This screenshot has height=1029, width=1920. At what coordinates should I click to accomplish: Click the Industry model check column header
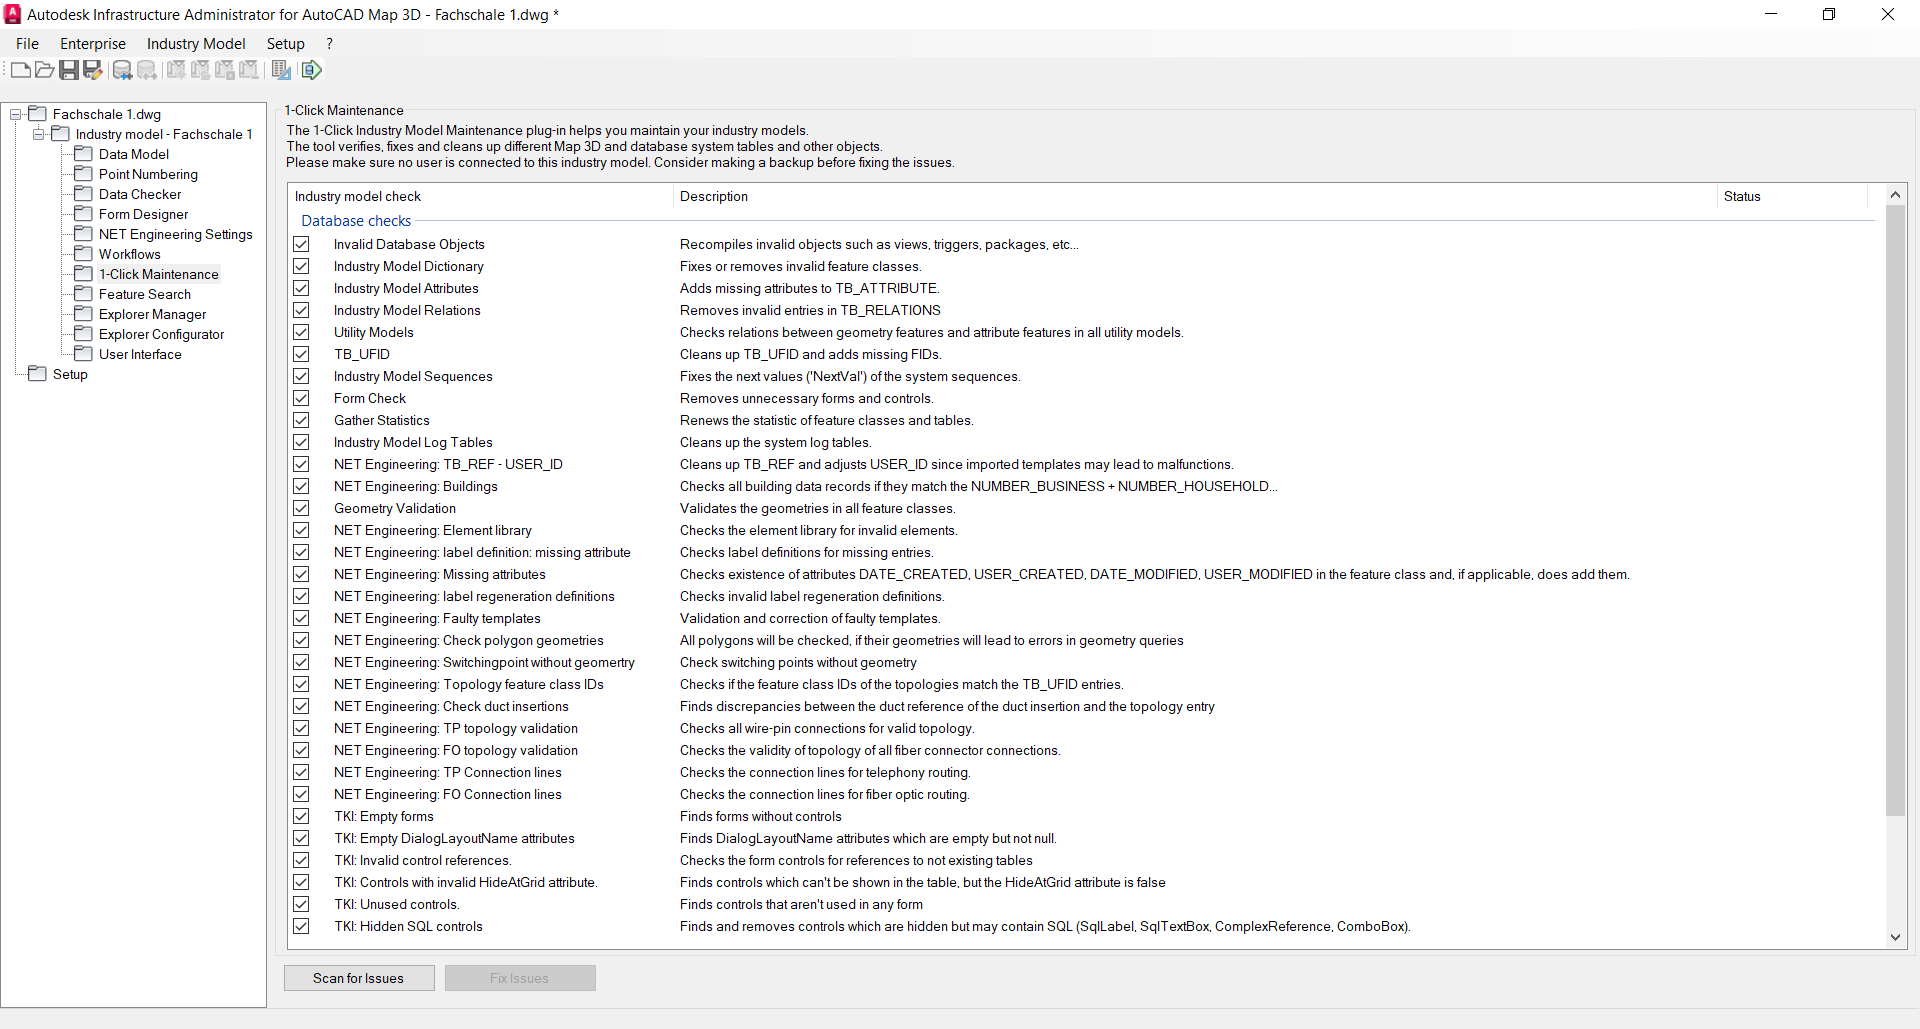coord(480,196)
